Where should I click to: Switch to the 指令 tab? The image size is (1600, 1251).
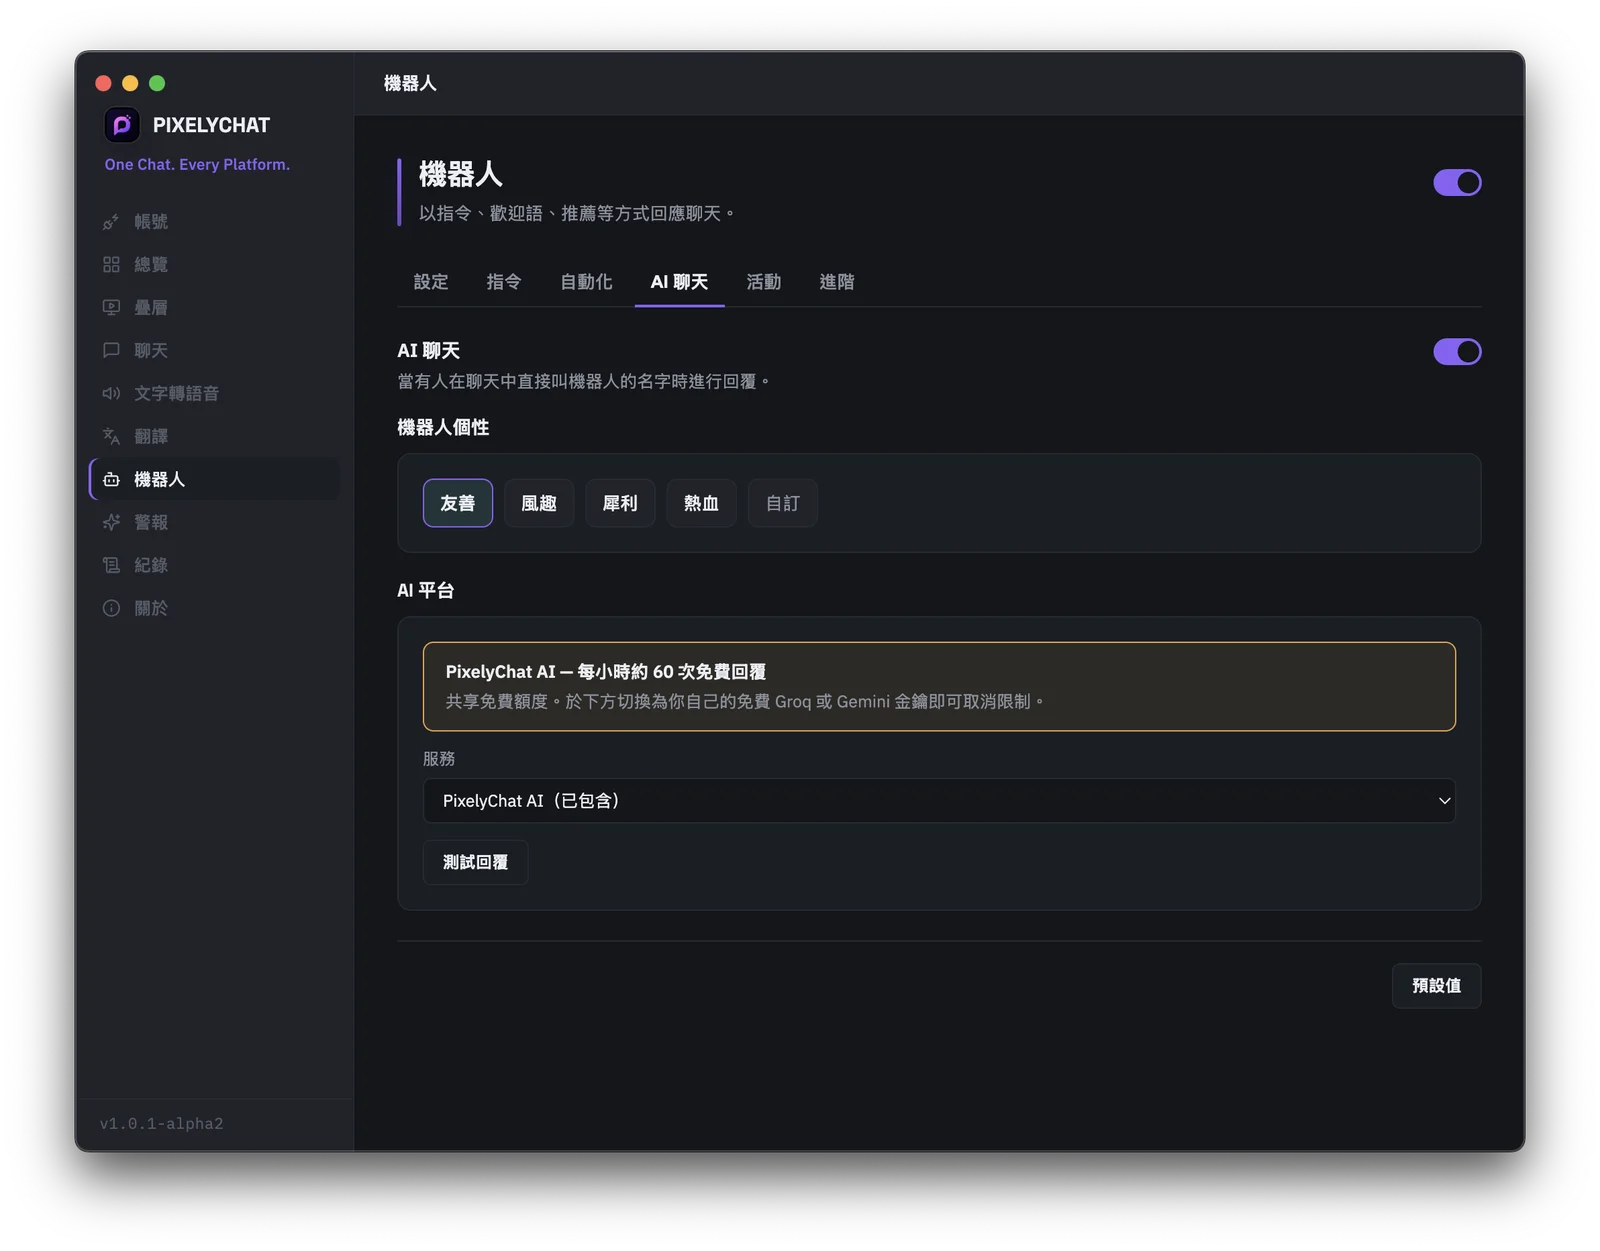pos(504,282)
